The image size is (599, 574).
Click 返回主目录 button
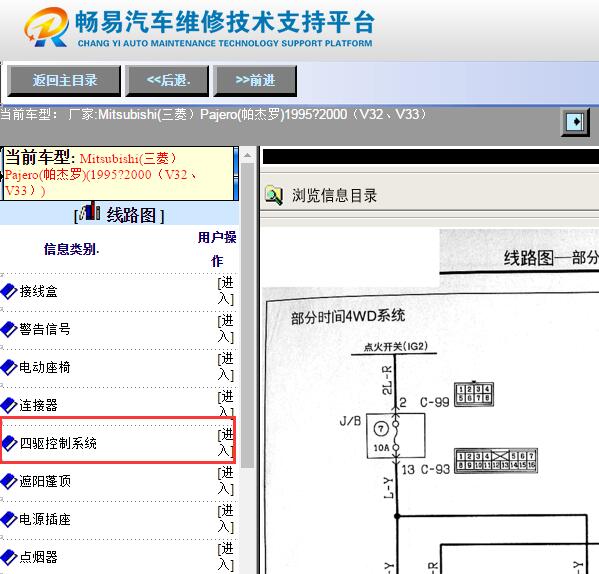click(x=64, y=80)
